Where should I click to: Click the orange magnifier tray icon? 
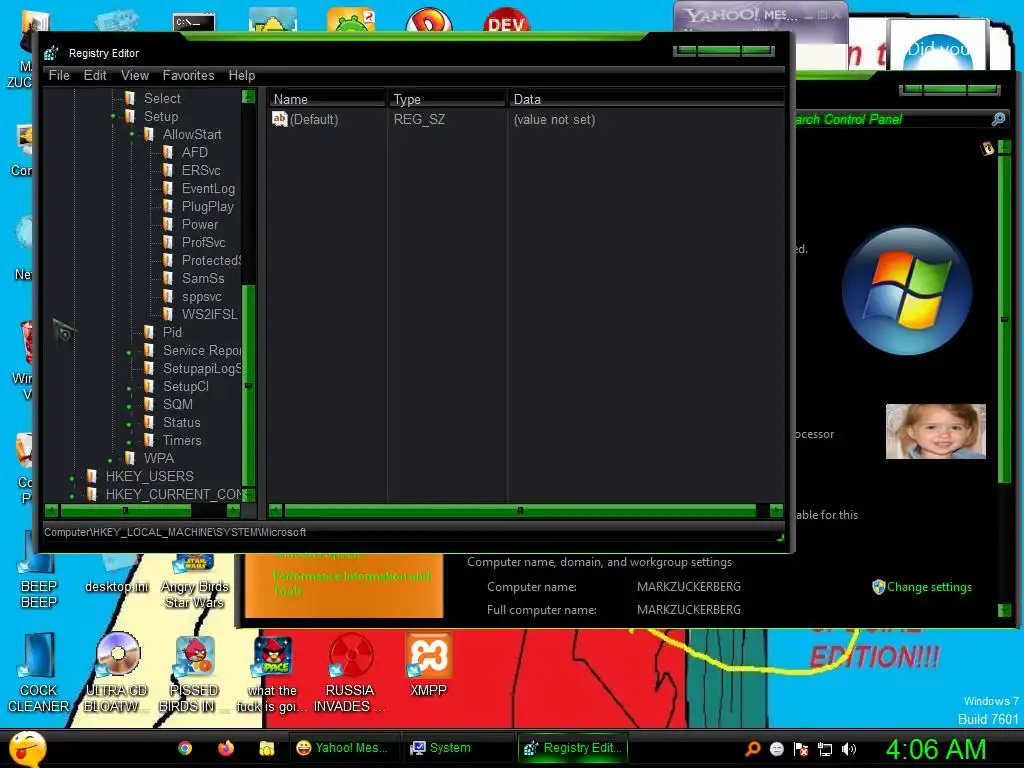(752, 749)
